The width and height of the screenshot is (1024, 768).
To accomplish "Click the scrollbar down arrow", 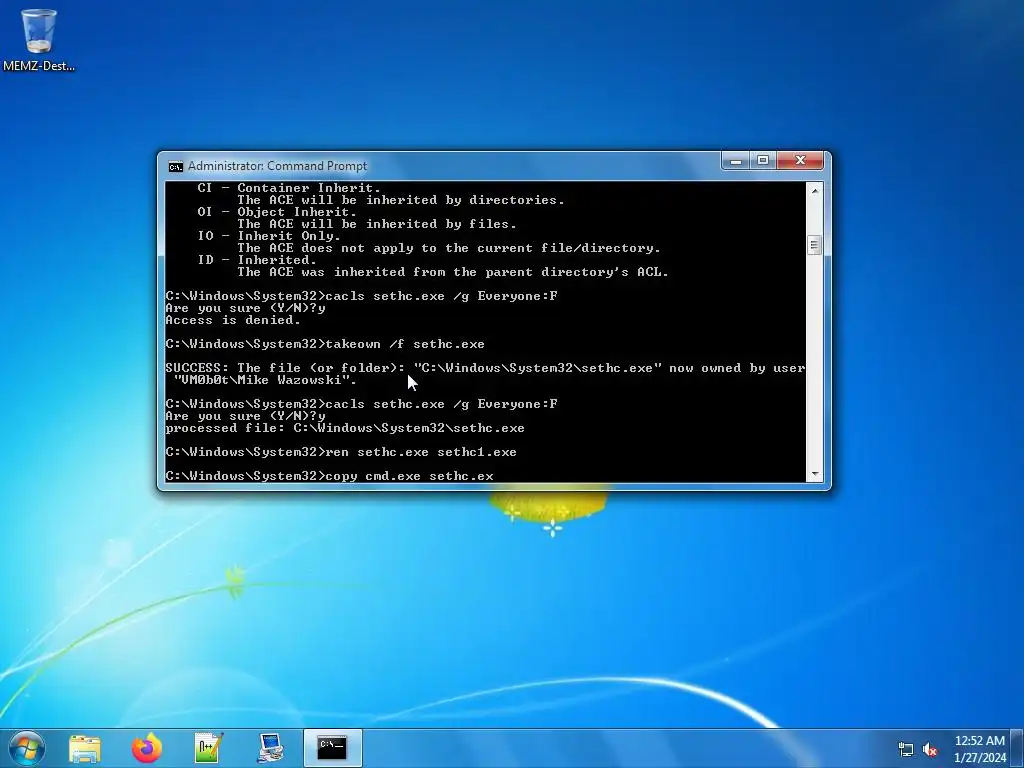I will pos(814,473).
